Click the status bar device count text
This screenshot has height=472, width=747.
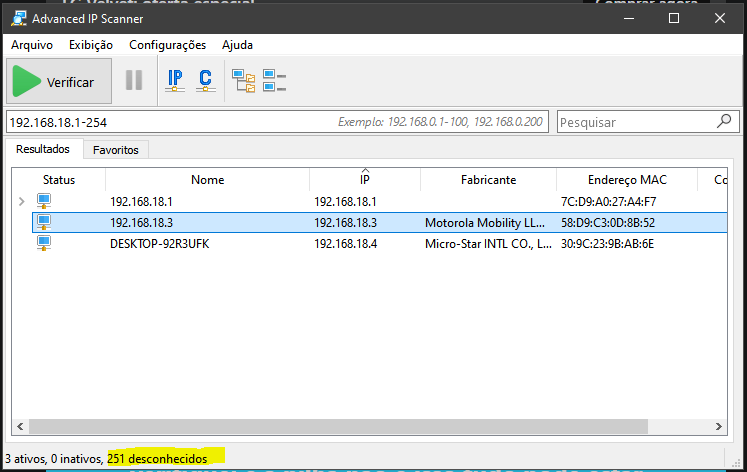[x=106, y=459]
